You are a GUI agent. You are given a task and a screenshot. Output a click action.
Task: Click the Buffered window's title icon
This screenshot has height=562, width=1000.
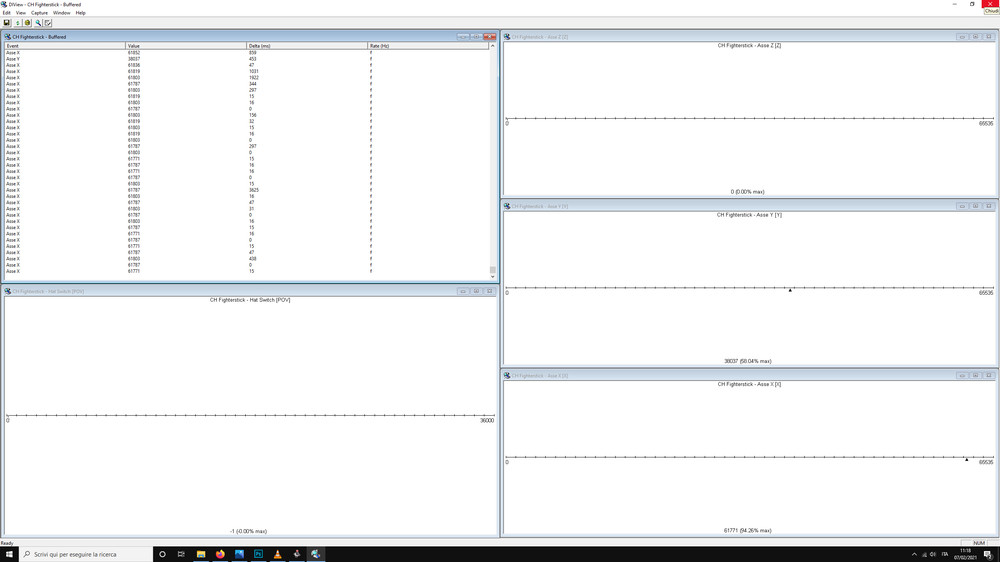[x=8, y=37]
